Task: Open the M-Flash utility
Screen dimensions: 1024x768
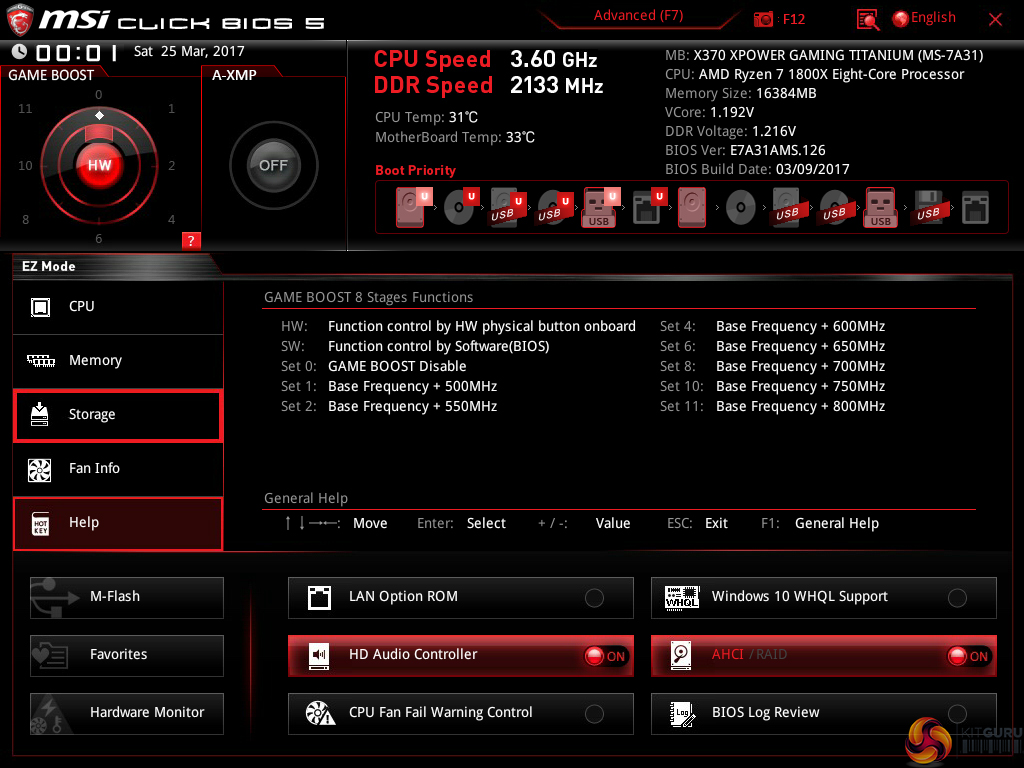Action: tap(127, 598)
